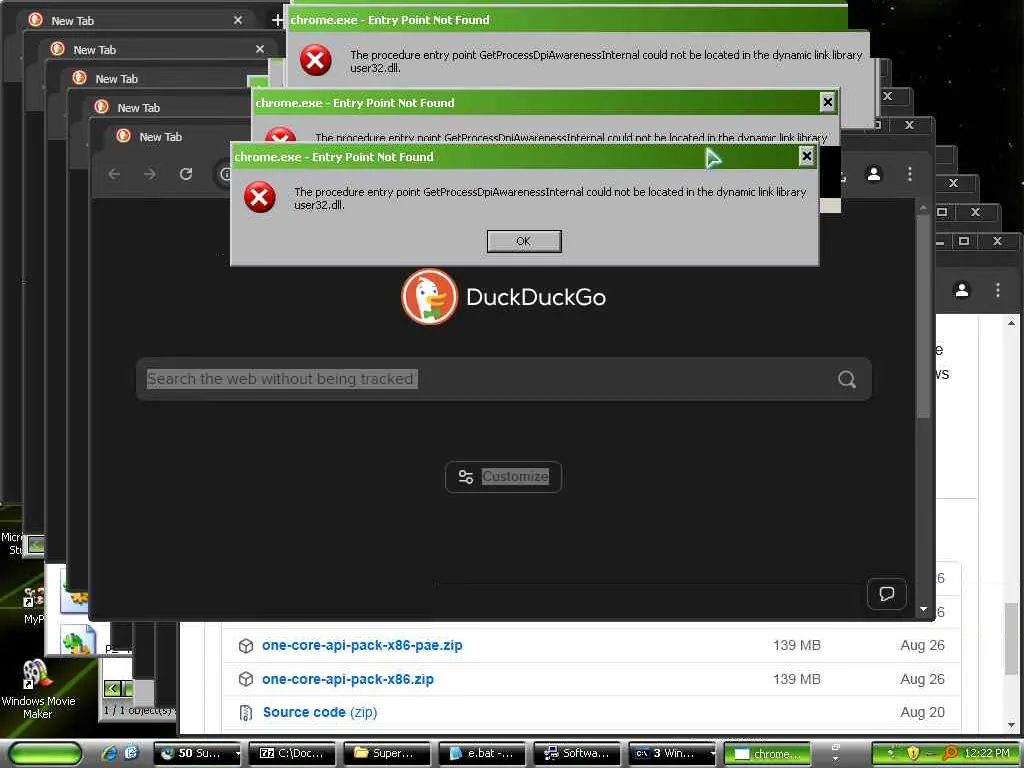This screenshot has width=1024, height=768.
Task: Download one-core-api-pack-x86.zip
Action: 347,679
